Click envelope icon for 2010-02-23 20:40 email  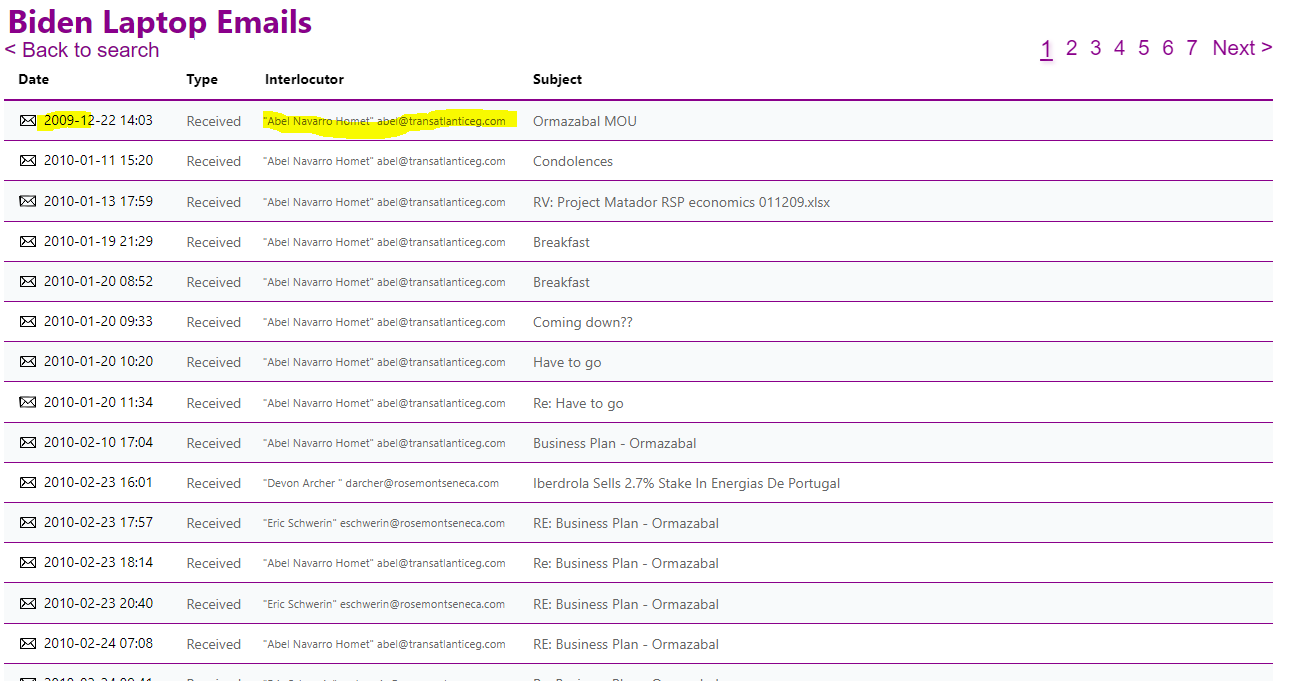click(28, 603)
